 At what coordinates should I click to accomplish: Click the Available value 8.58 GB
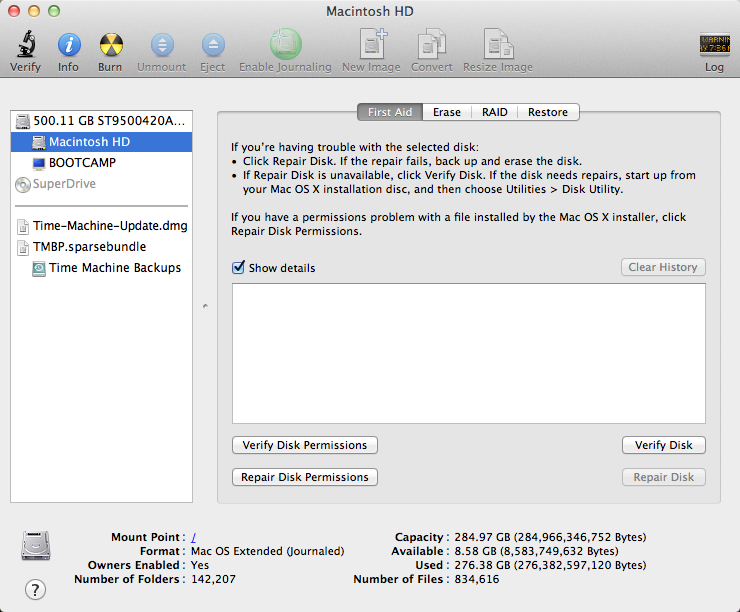536,551
